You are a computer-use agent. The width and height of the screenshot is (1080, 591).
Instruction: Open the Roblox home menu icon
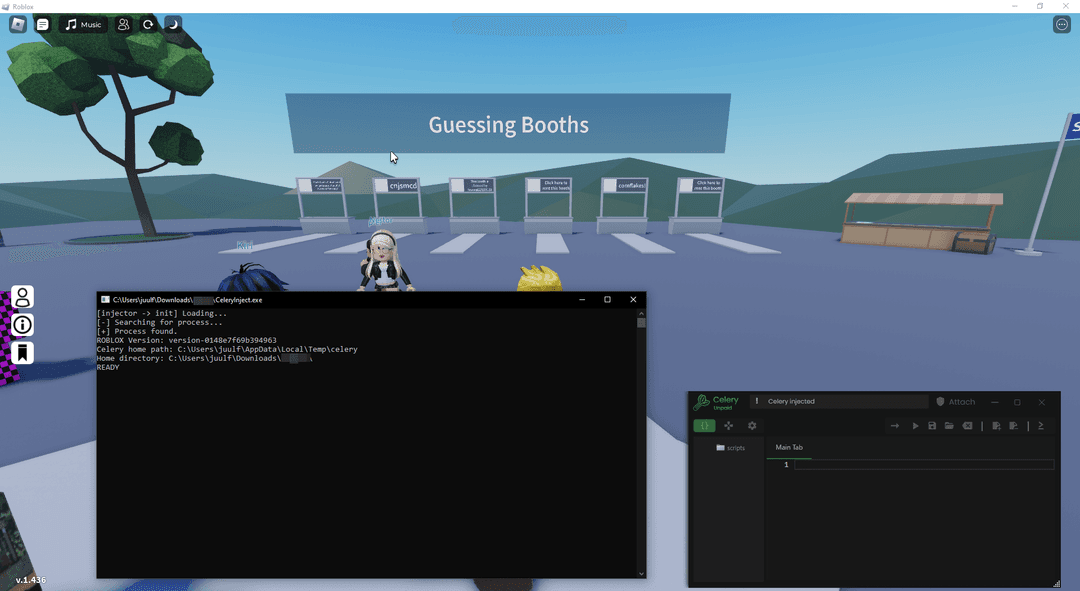(x=17, y=23)
